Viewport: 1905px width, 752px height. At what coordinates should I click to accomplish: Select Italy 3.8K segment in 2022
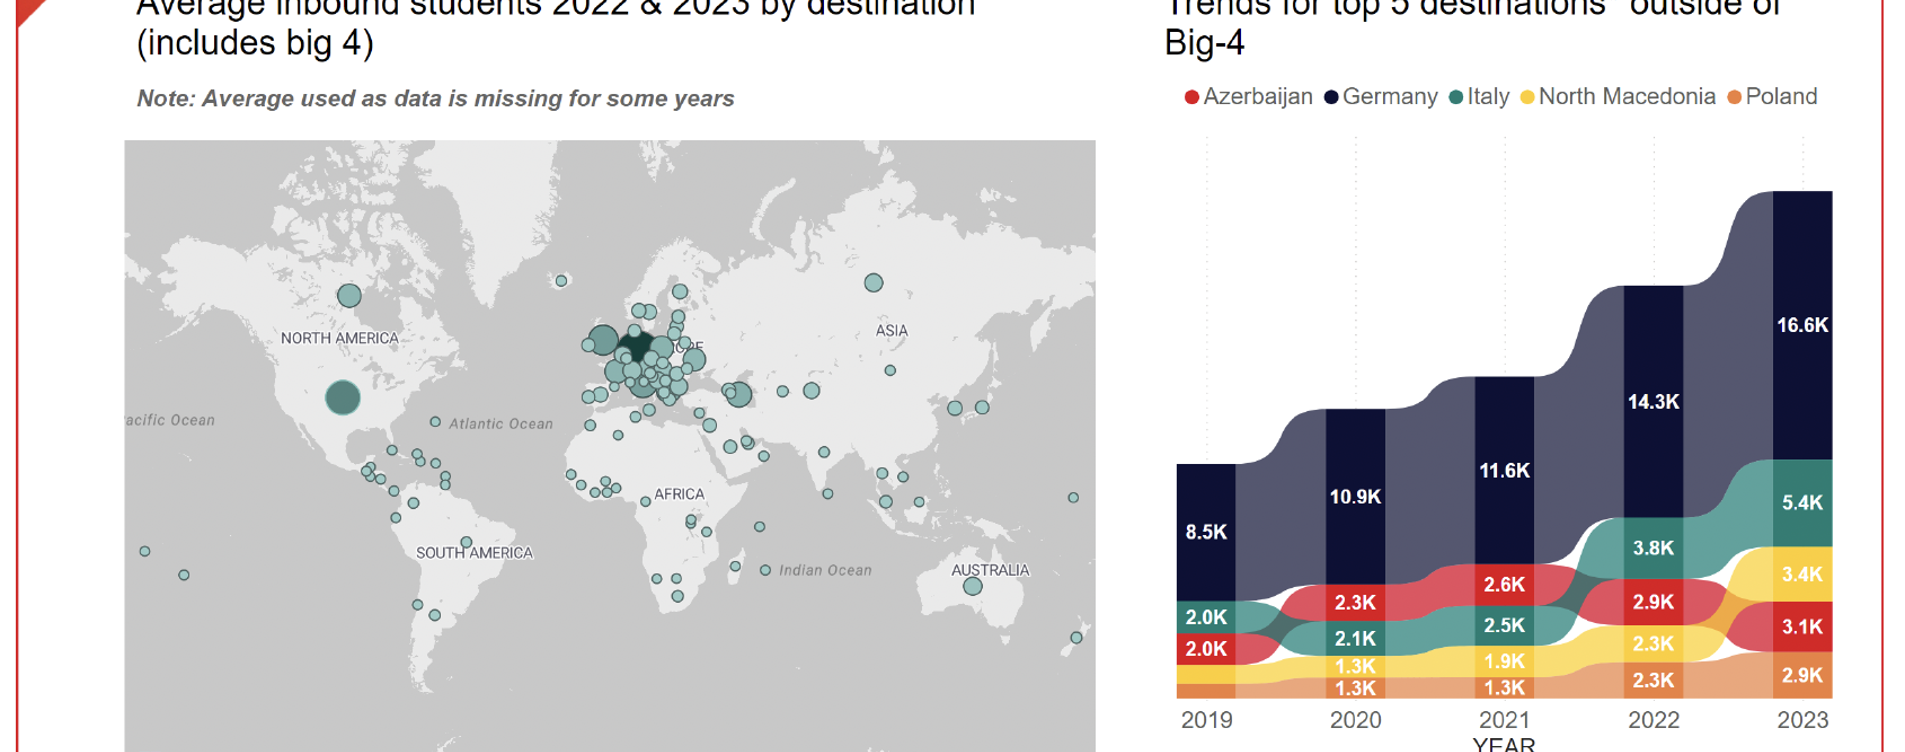1653,548
